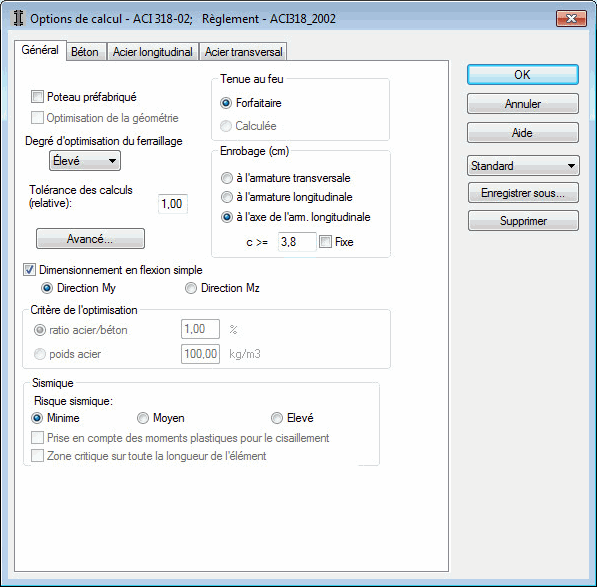Uncheck Dimensionnement en flexion simple
Screen dimensions: 597x587
pyautogui.click(x=29, y=270)
